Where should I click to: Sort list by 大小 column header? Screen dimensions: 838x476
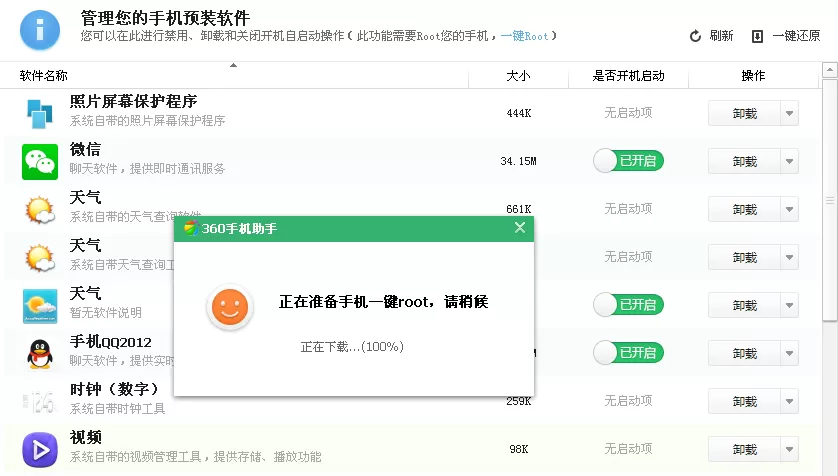point(518,76)
